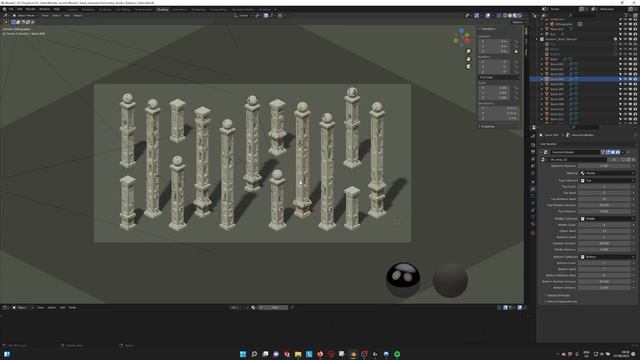This screenshot has height=360, width=640.
Task: Switch to the Layout workspace tab
Action: 72,9
